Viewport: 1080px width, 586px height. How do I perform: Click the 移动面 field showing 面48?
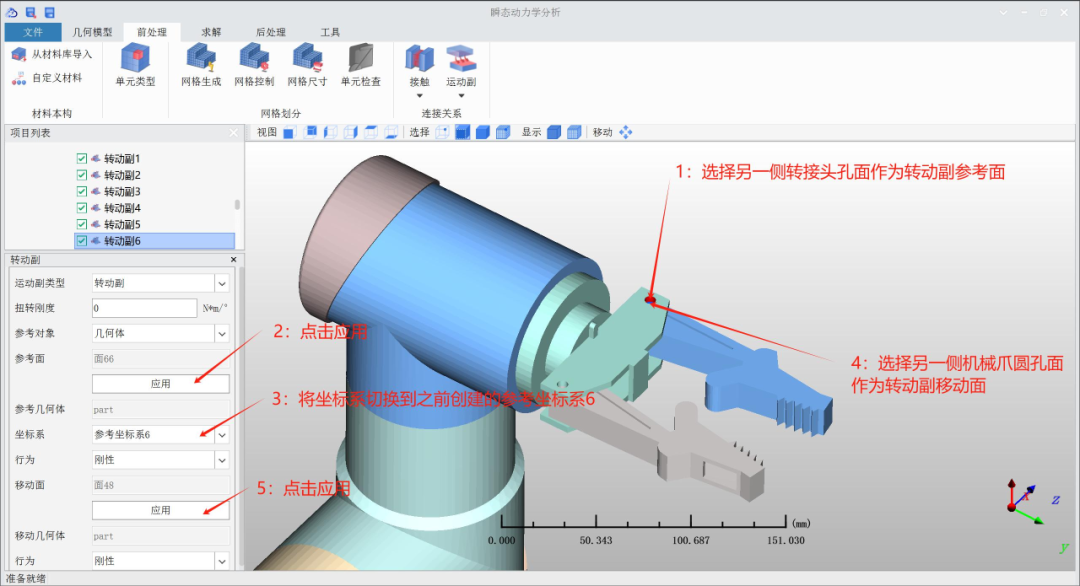click(160, 485)
